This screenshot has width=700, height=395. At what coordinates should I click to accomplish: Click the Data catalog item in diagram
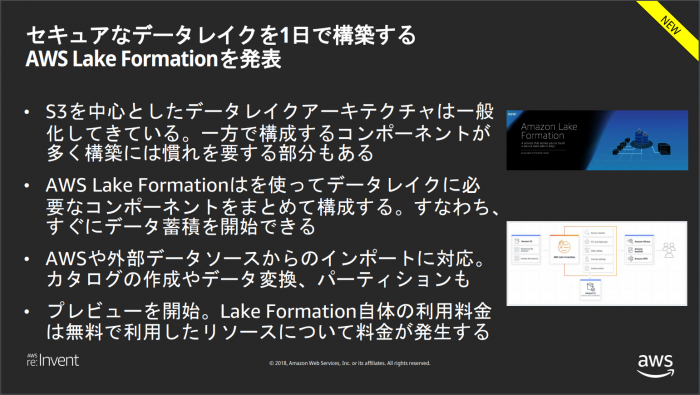pos(598,251)
